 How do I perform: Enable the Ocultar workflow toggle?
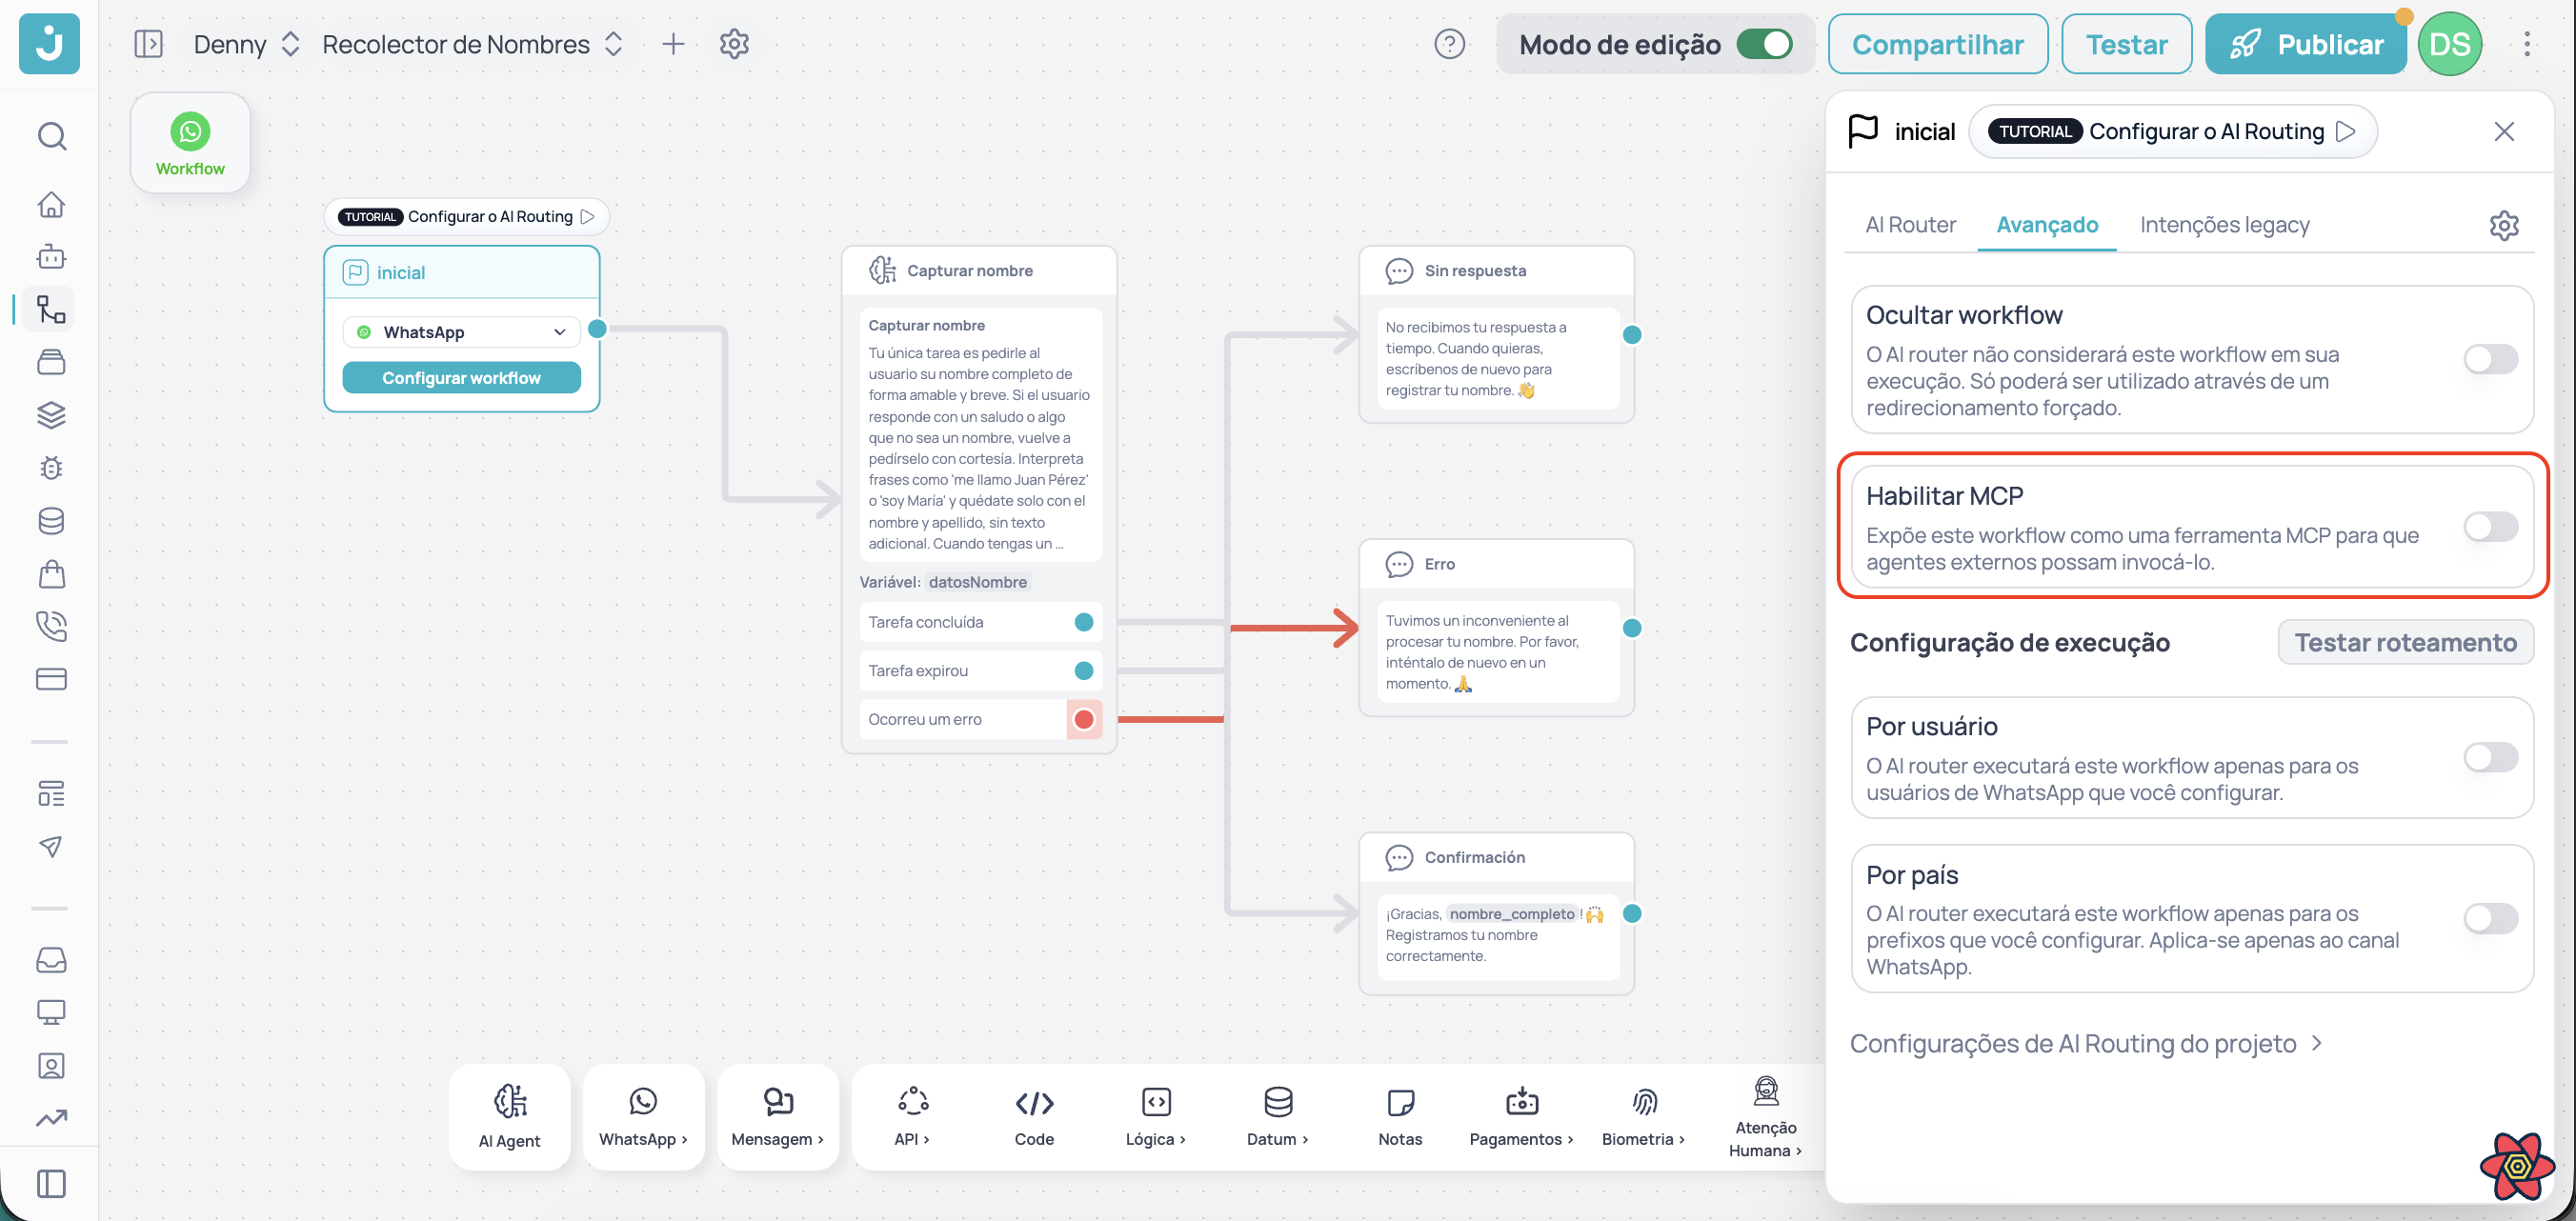tap(2490, 359)
